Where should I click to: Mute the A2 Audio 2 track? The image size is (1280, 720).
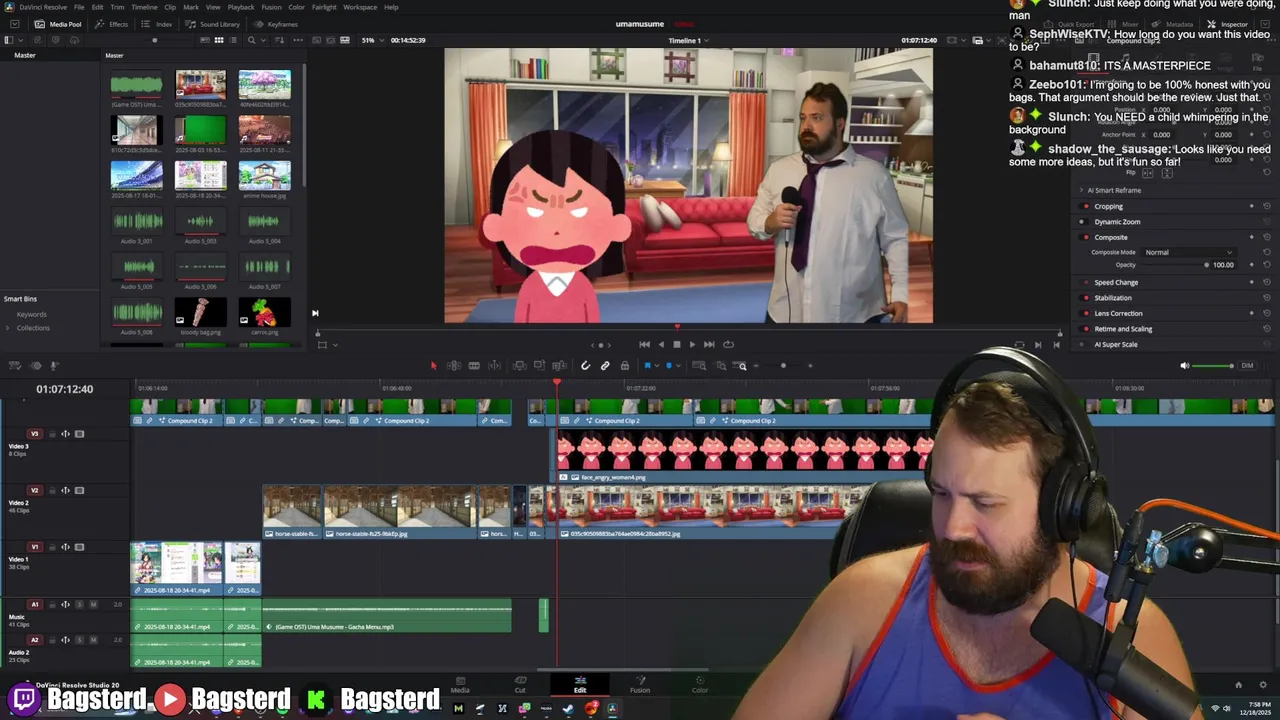(93, 640)
